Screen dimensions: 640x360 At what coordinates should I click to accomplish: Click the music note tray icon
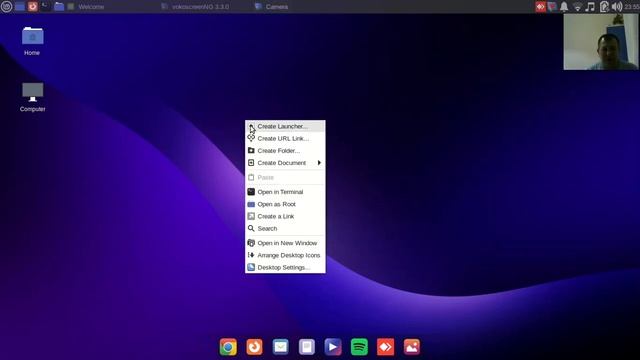click(x=590, y=7)
